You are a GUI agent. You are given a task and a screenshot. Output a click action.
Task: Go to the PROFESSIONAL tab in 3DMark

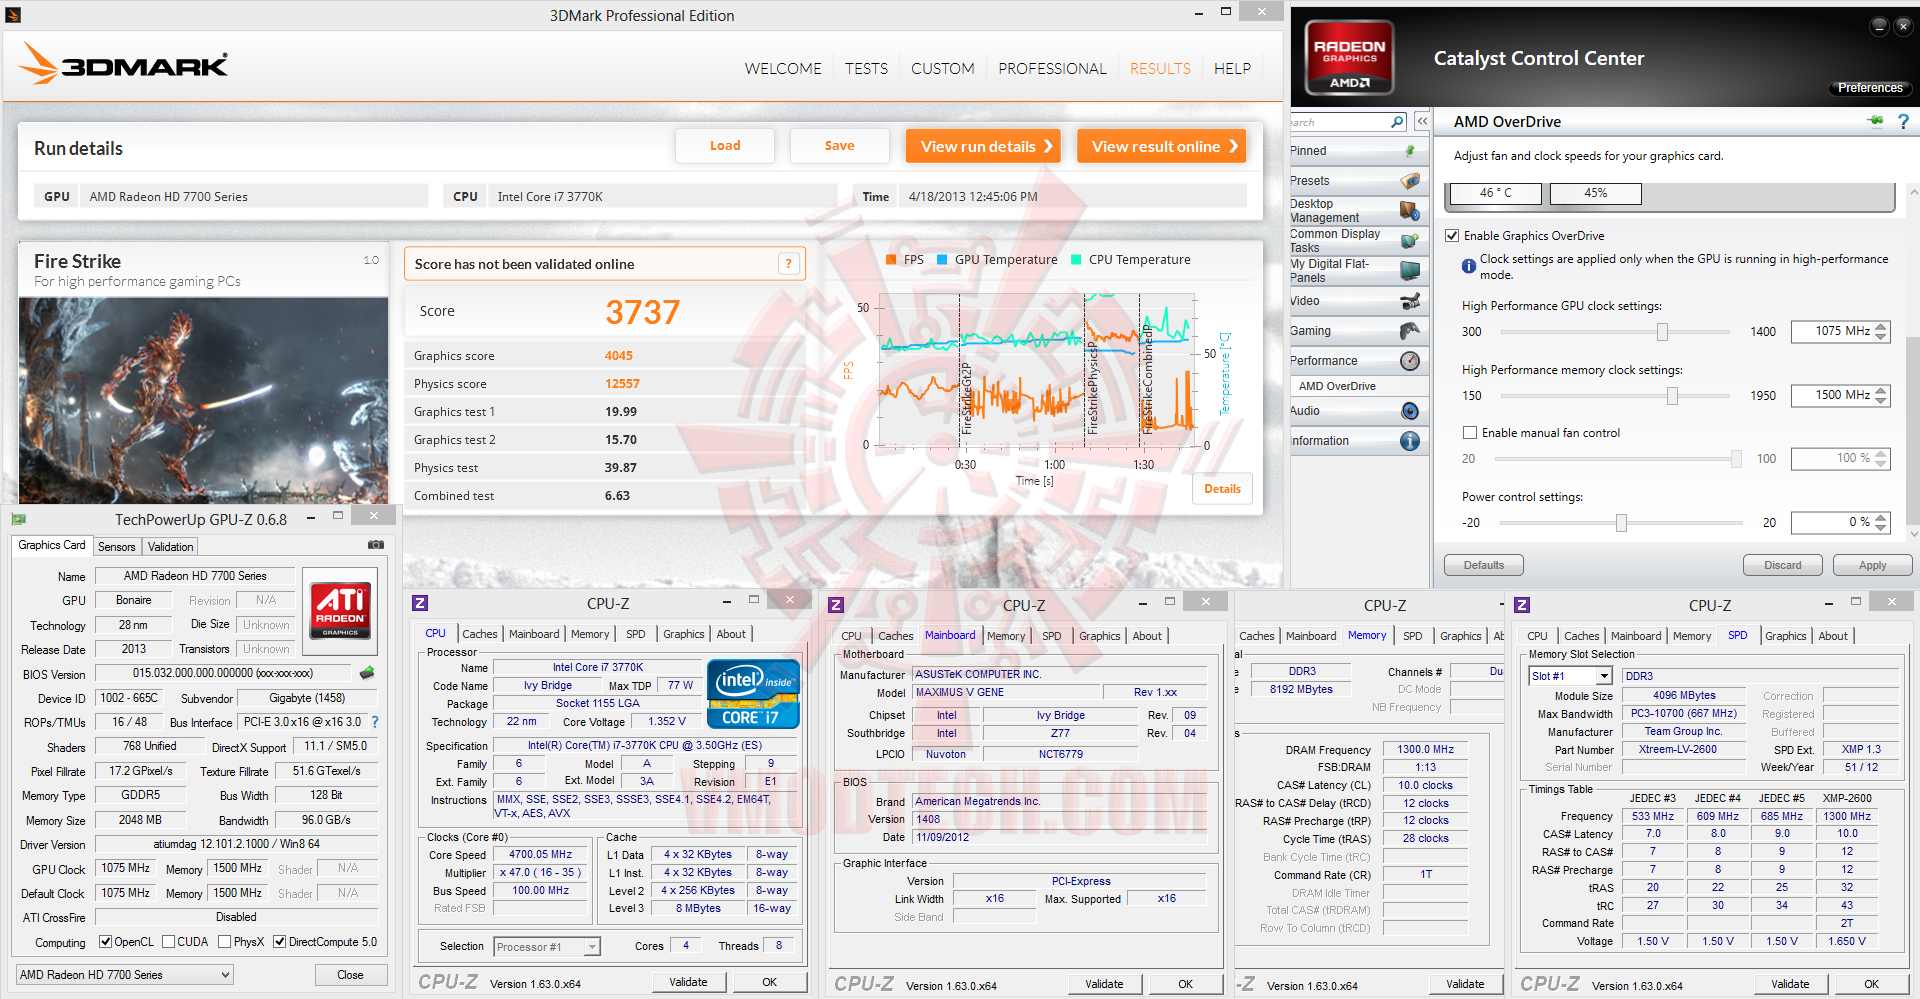point(1052,68)
